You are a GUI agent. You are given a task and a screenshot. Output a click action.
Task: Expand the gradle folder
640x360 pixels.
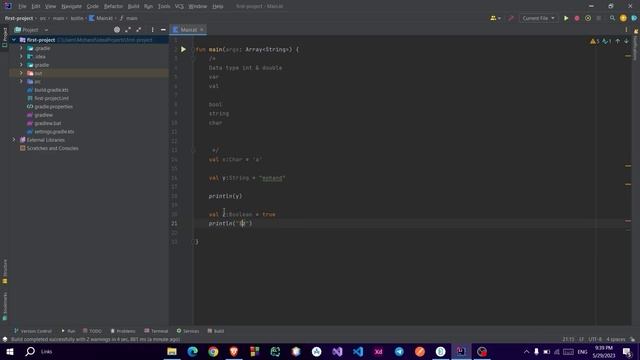coord(21,65)
